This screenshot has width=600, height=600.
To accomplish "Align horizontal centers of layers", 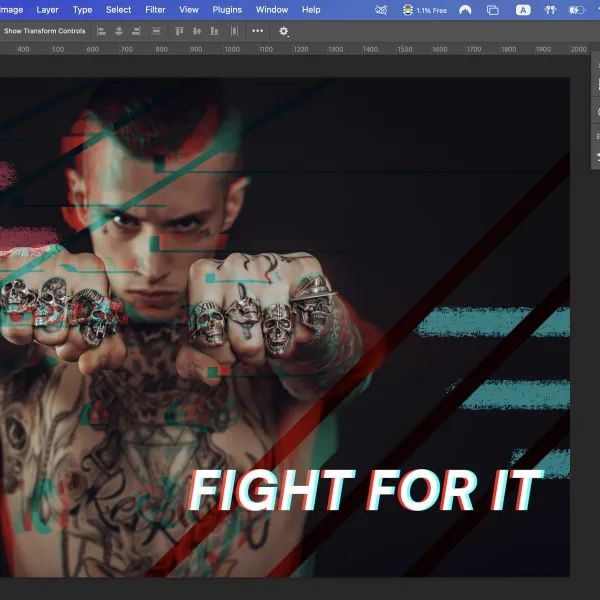I will (x=119, y=31).
